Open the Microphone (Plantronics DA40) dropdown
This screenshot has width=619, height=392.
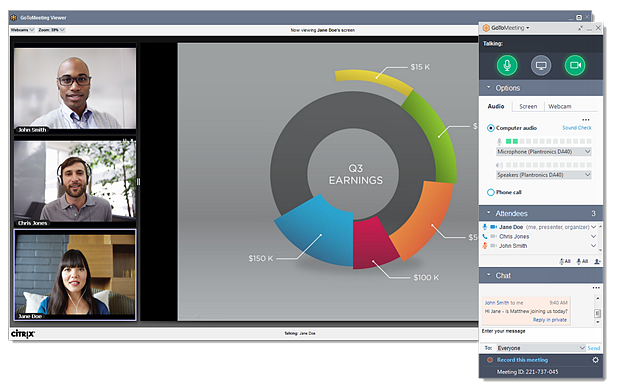click(544, 152)
